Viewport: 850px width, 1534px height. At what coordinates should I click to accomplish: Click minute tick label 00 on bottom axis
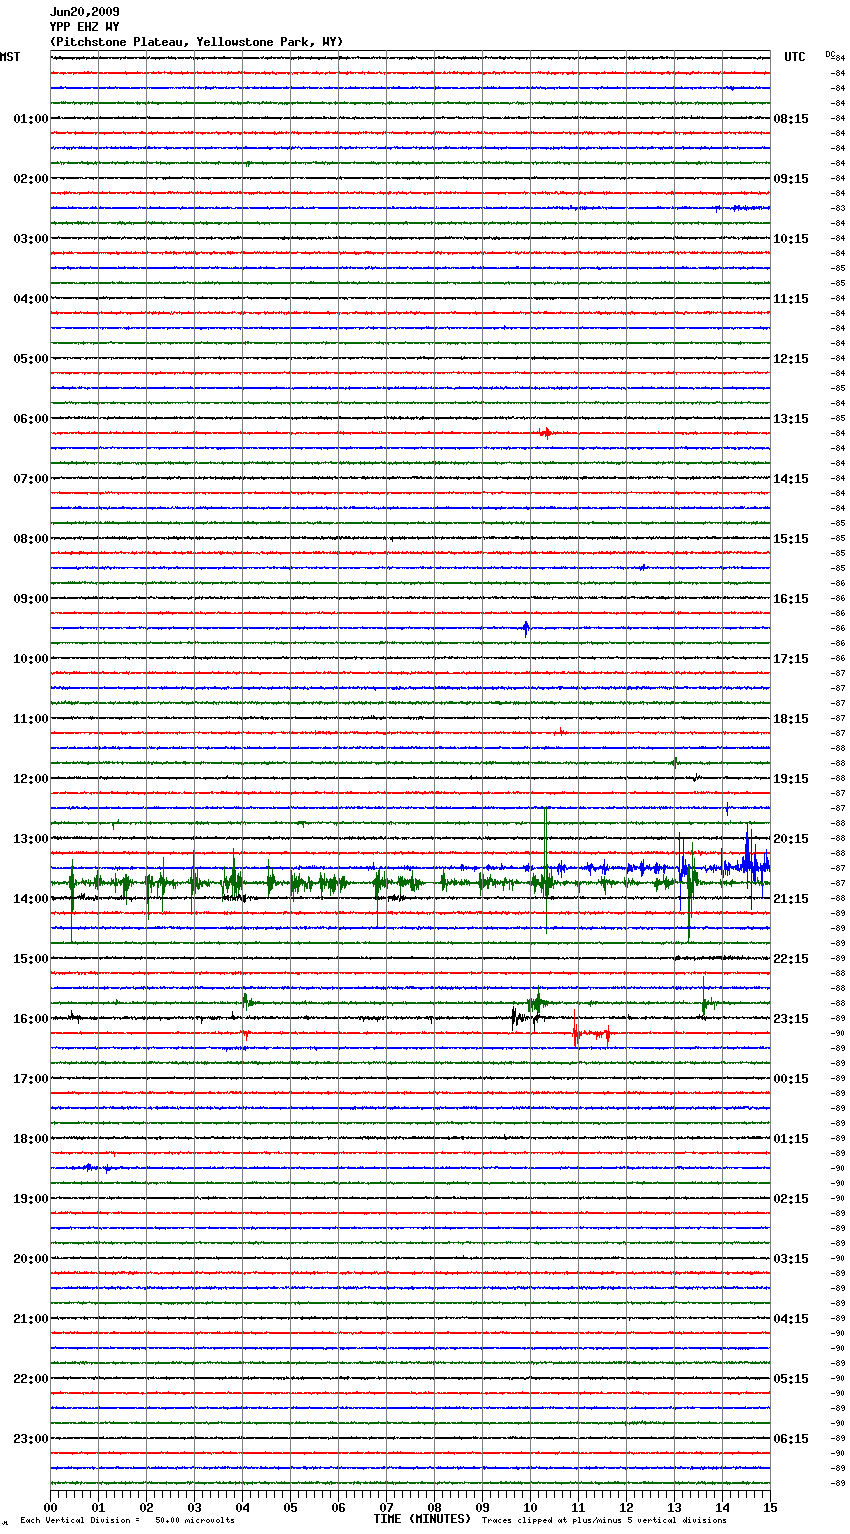coord(50,1507)
